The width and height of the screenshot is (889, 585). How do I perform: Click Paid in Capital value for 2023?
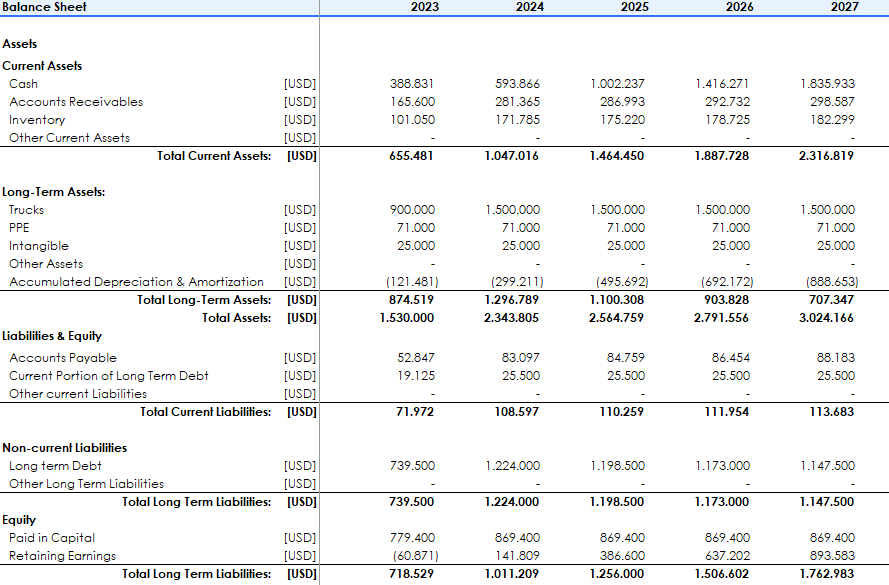[412, 538]
